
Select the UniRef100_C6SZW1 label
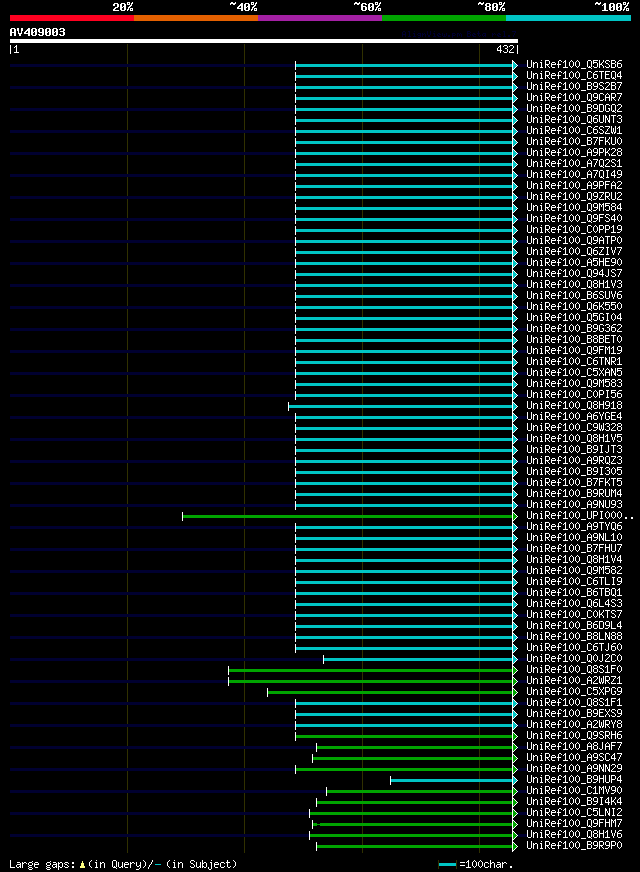coord(574,131)
